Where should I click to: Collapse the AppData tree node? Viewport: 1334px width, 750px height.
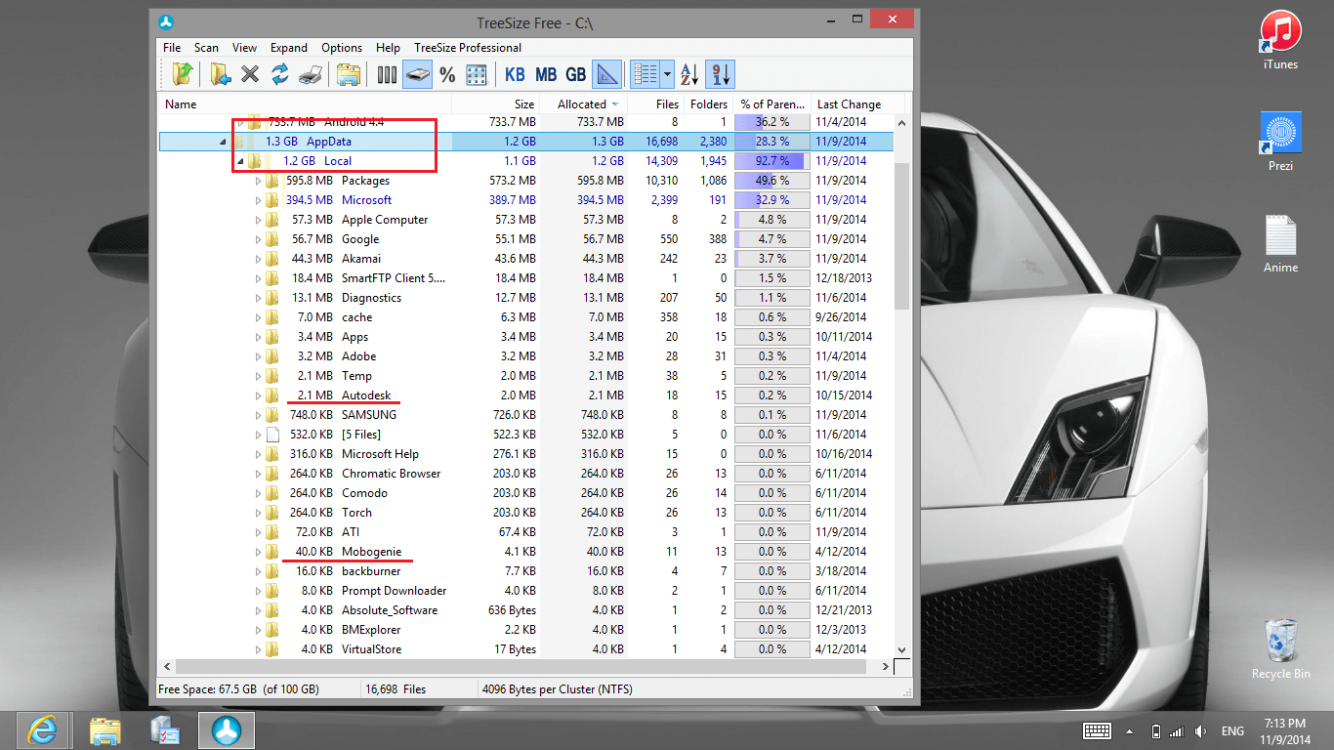pos(223,142)
